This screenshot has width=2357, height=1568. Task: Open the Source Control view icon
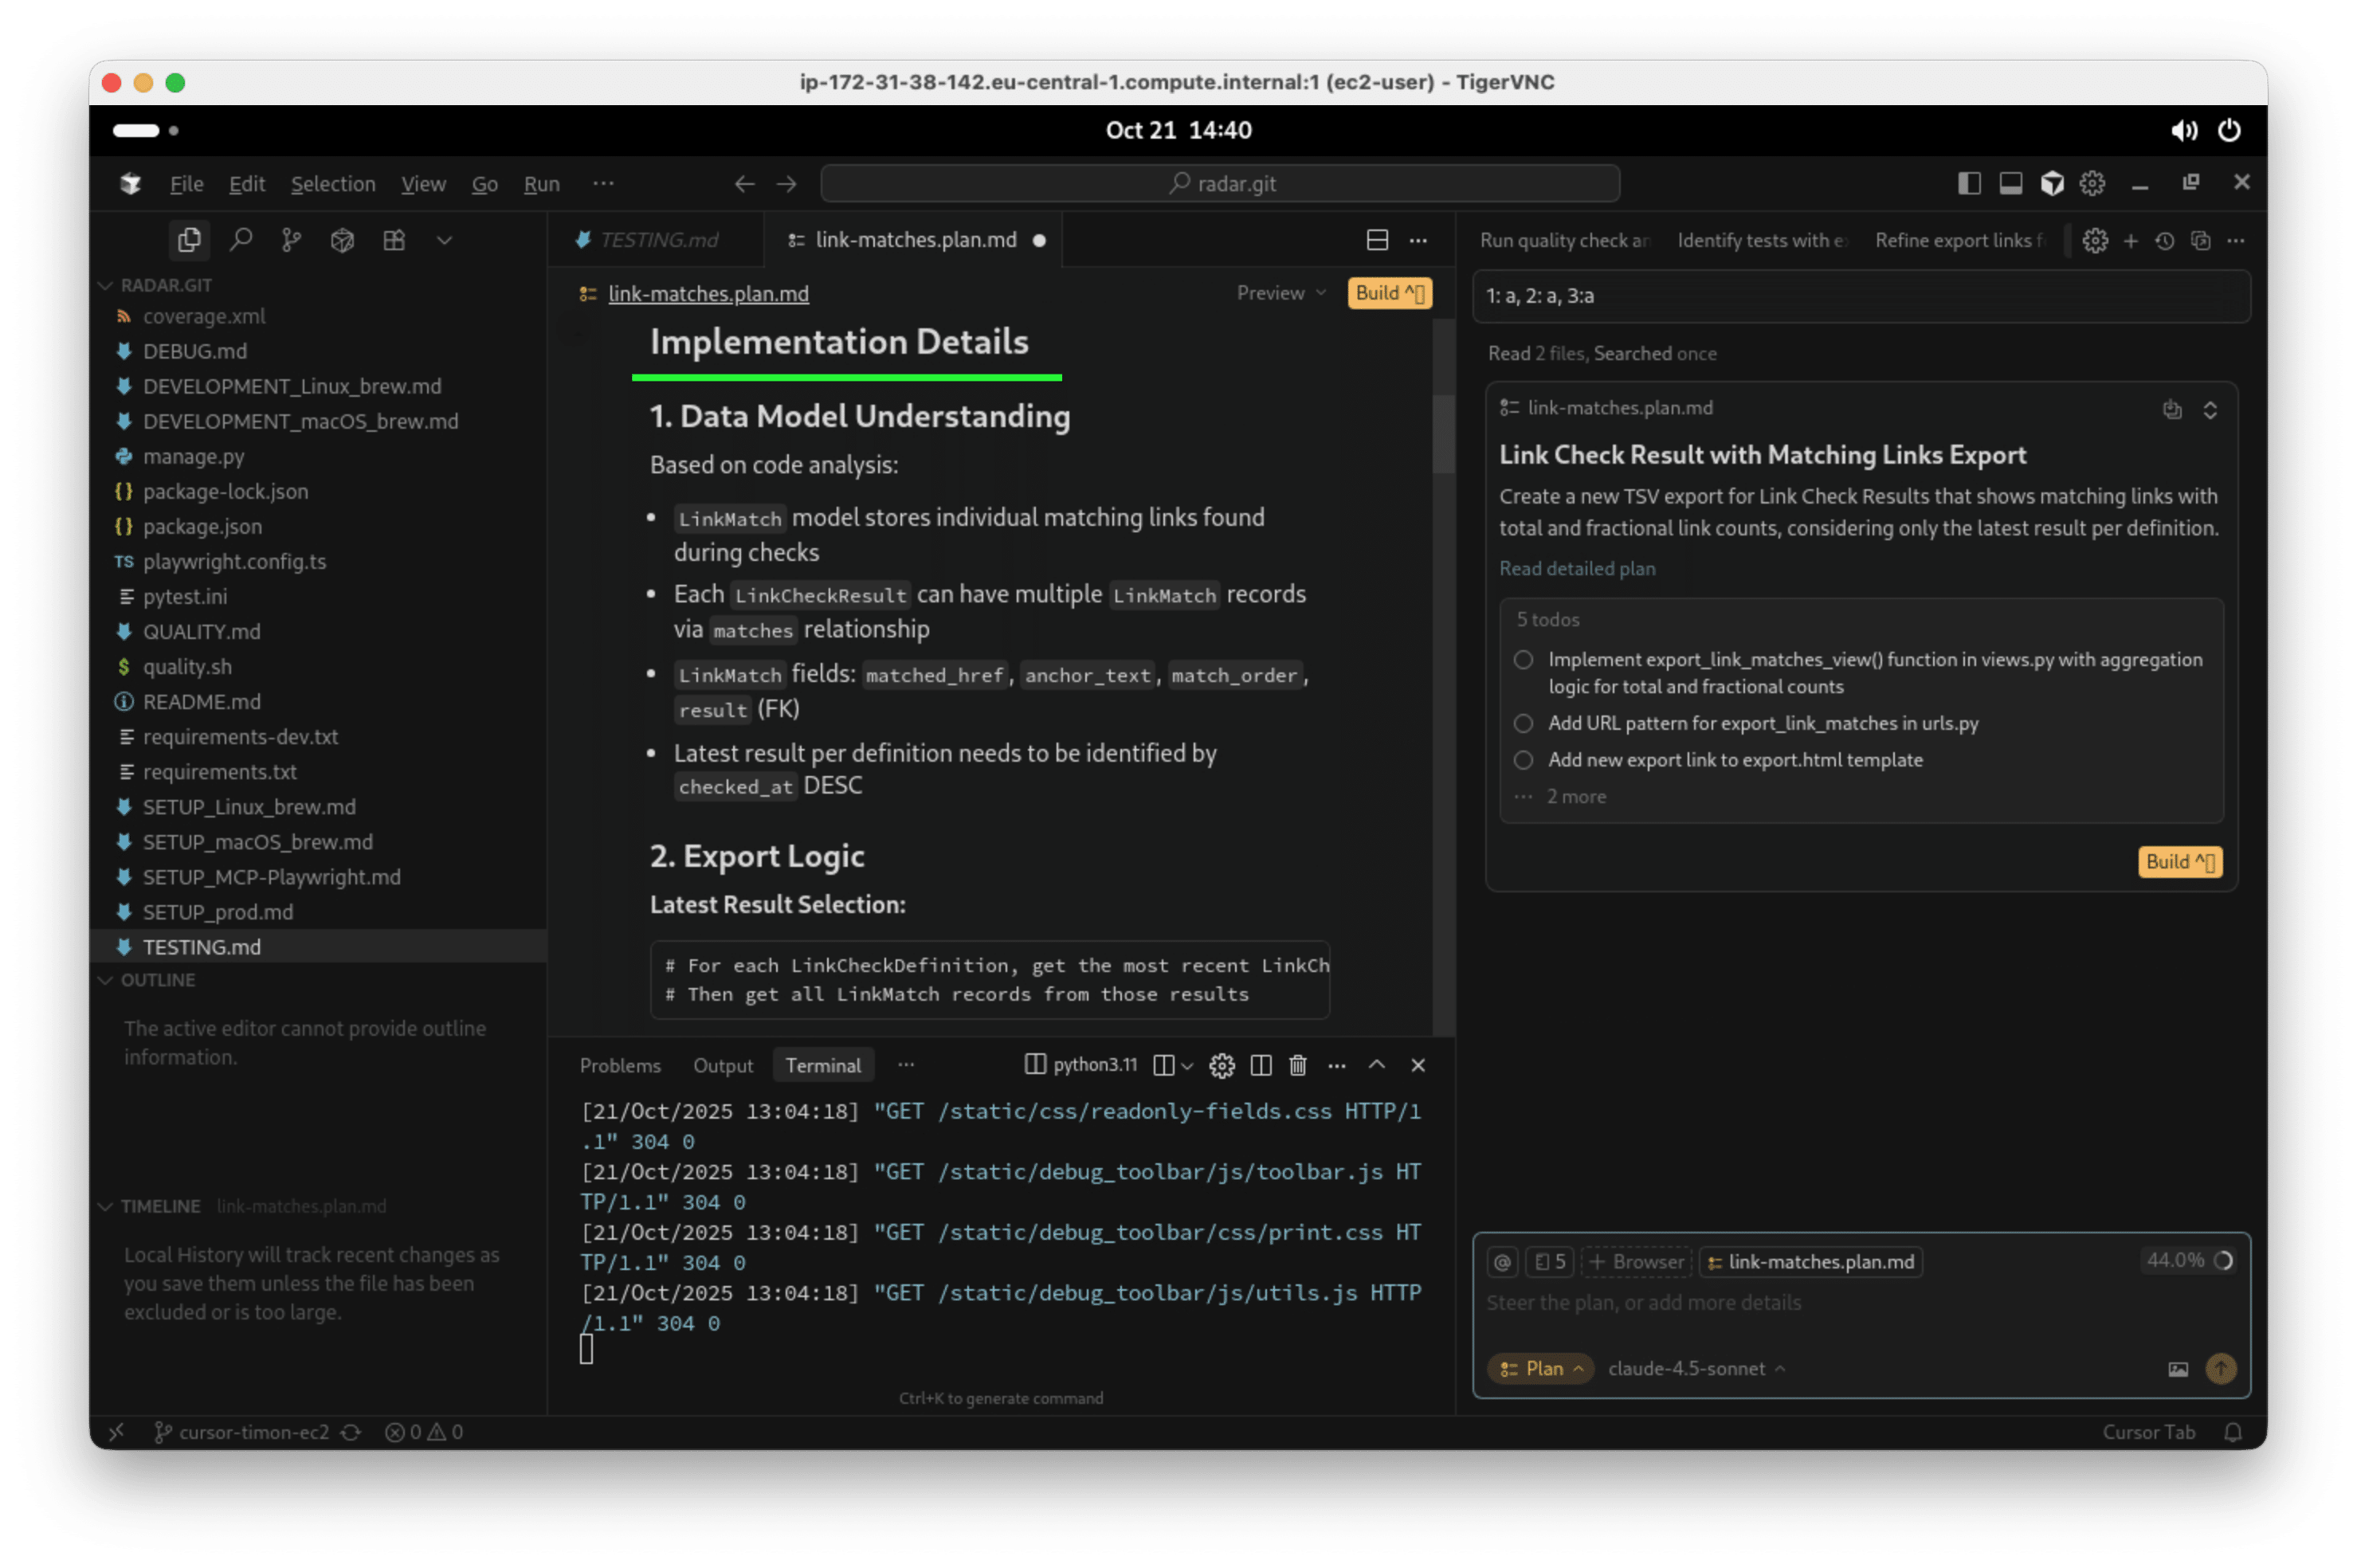click(291, 240)
